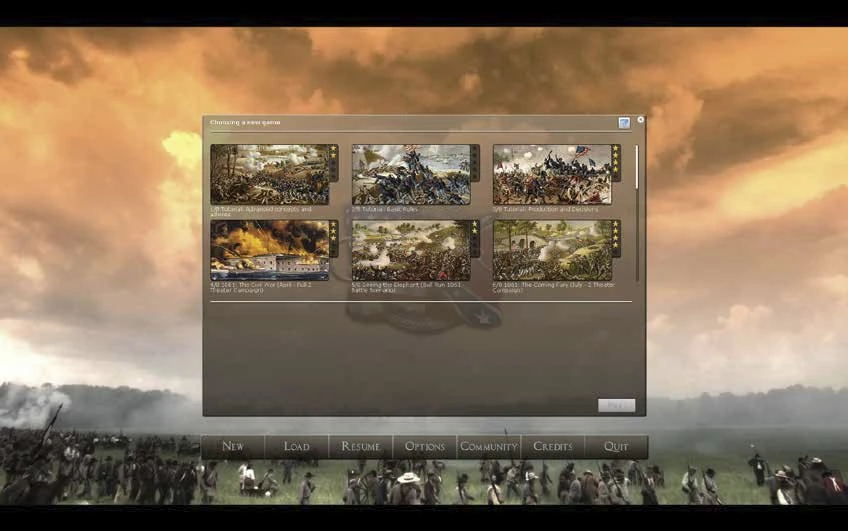Image resolution: width=848 pixels, height=531 pixels.
Task: Click the empty rating strip on Basic Rules tutorial
Action: pos(475,163)
